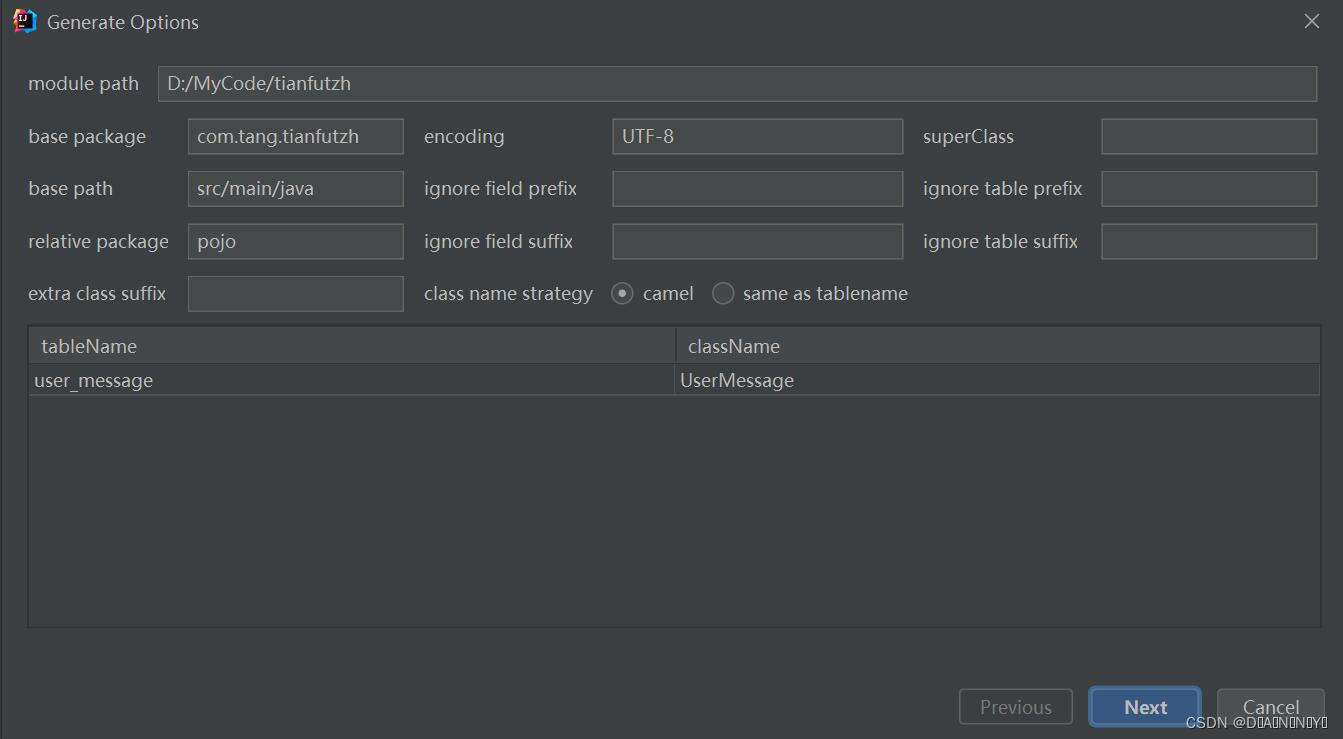
Task: Click the 'class name strategy' label
Action: click(x=508, y=294)
